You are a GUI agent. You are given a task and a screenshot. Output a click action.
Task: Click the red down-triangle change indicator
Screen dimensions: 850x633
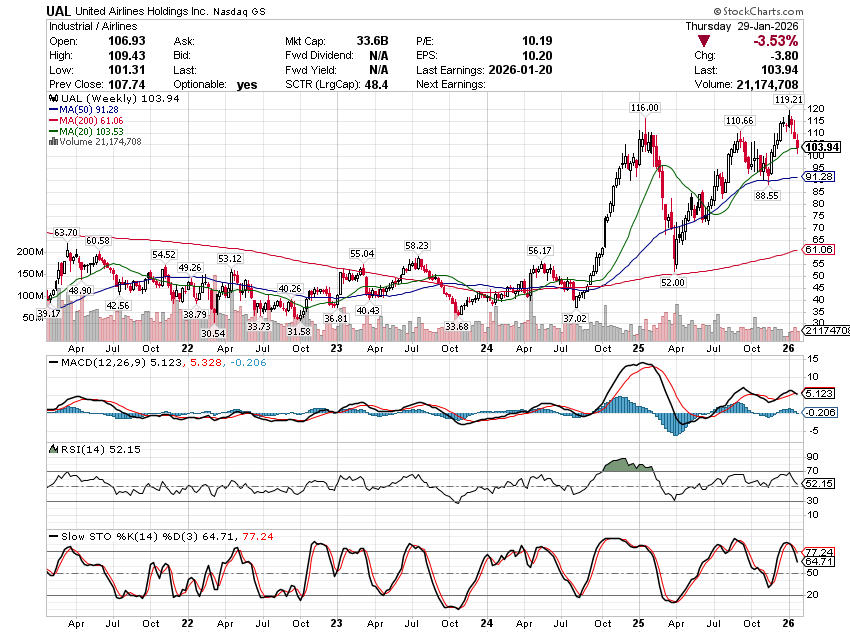705,41
